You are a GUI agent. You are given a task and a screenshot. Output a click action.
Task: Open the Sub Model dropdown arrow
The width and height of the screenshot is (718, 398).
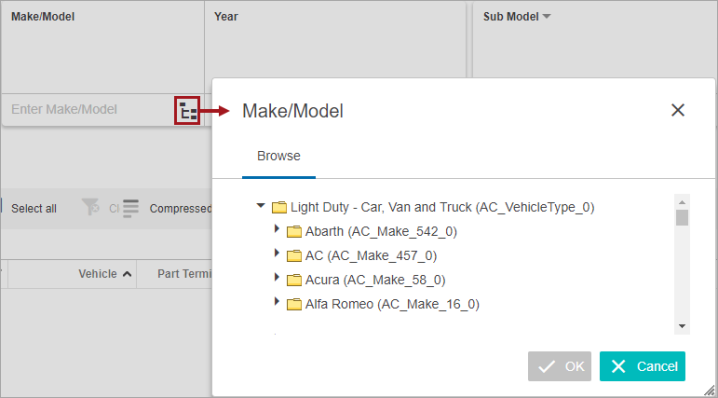tap(546, 16)
